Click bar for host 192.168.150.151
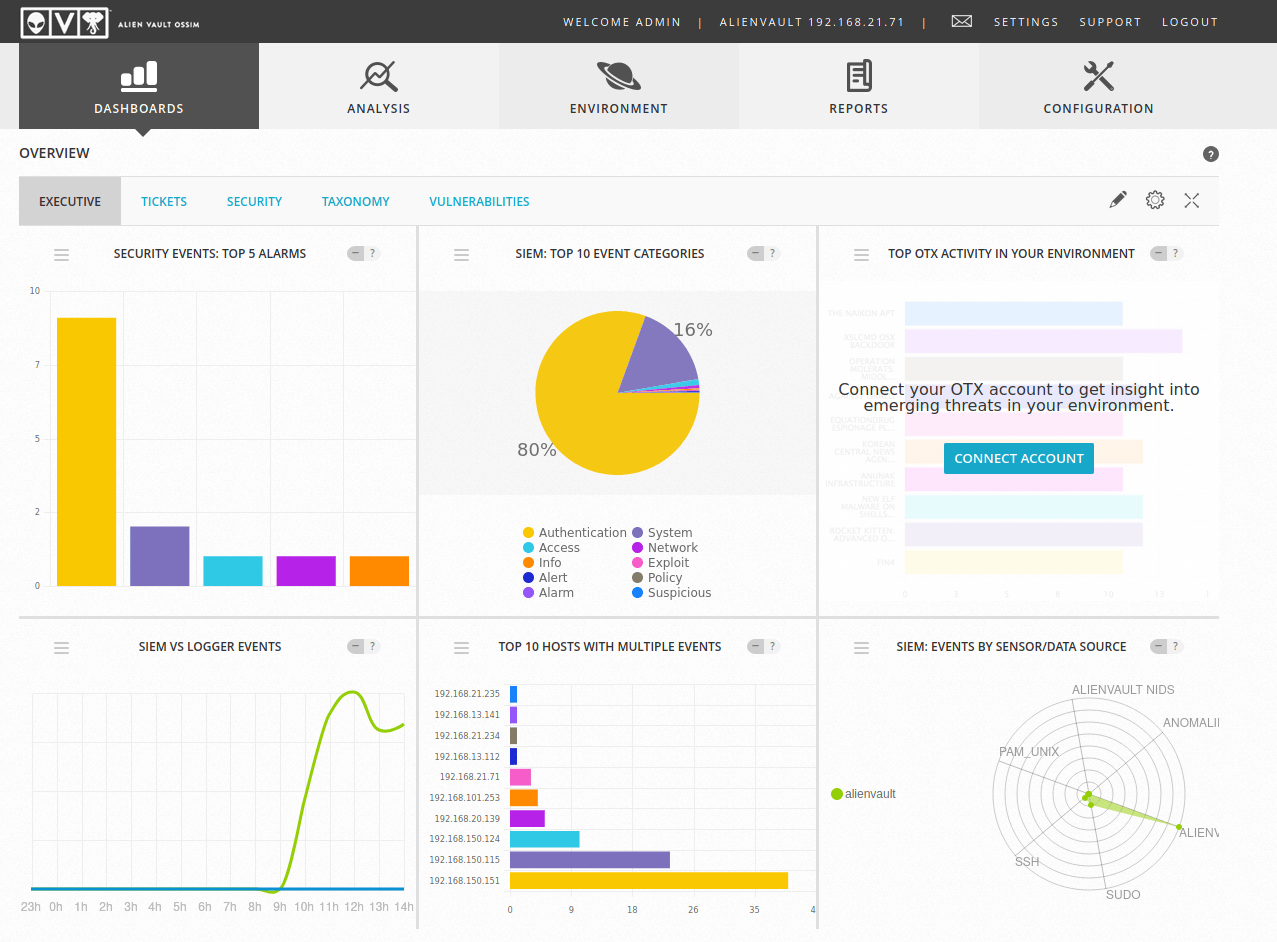 coord(649,880)
